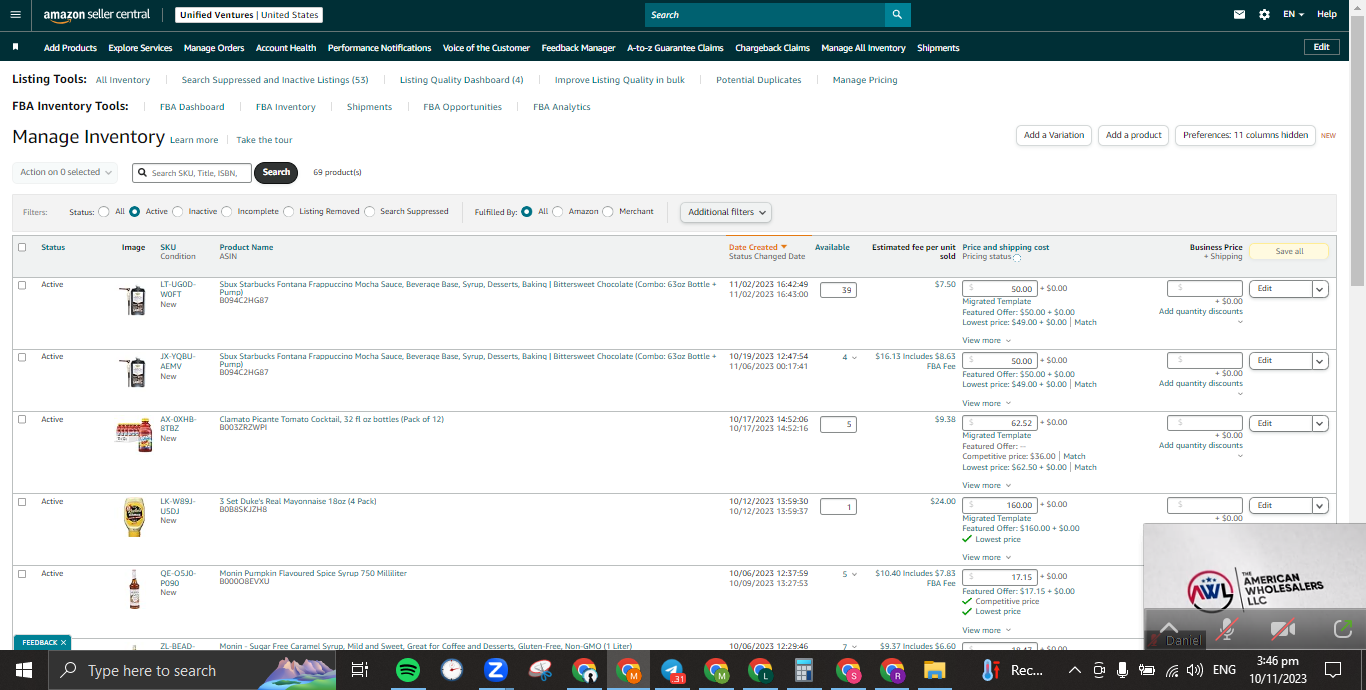The width and height of the screenshot is (1366, 690).
Task: Expand View more for Clamato row
Action: pyautogui.click(x=986, y=485)
